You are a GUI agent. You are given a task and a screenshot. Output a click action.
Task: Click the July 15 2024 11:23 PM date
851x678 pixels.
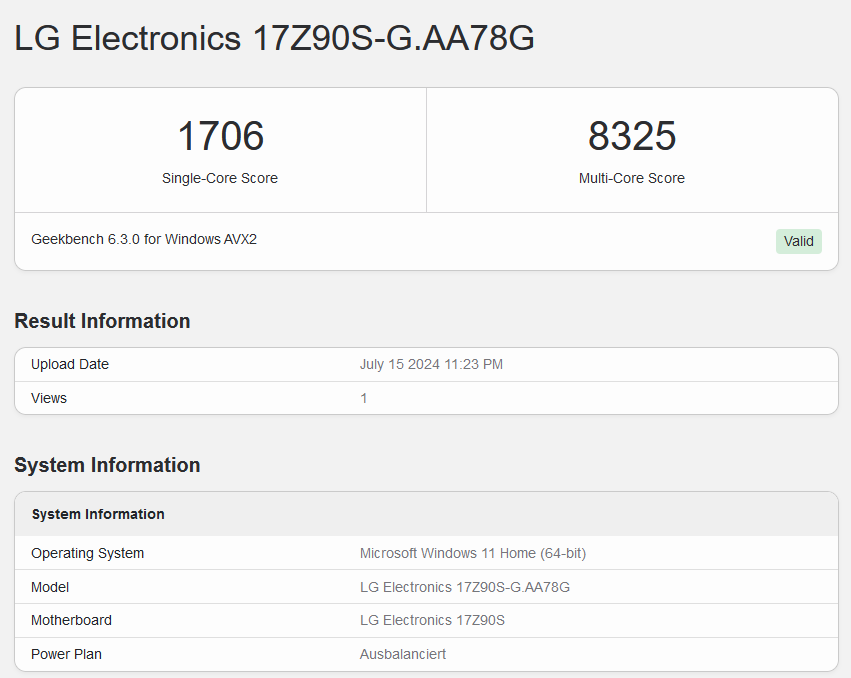(431, 364)
